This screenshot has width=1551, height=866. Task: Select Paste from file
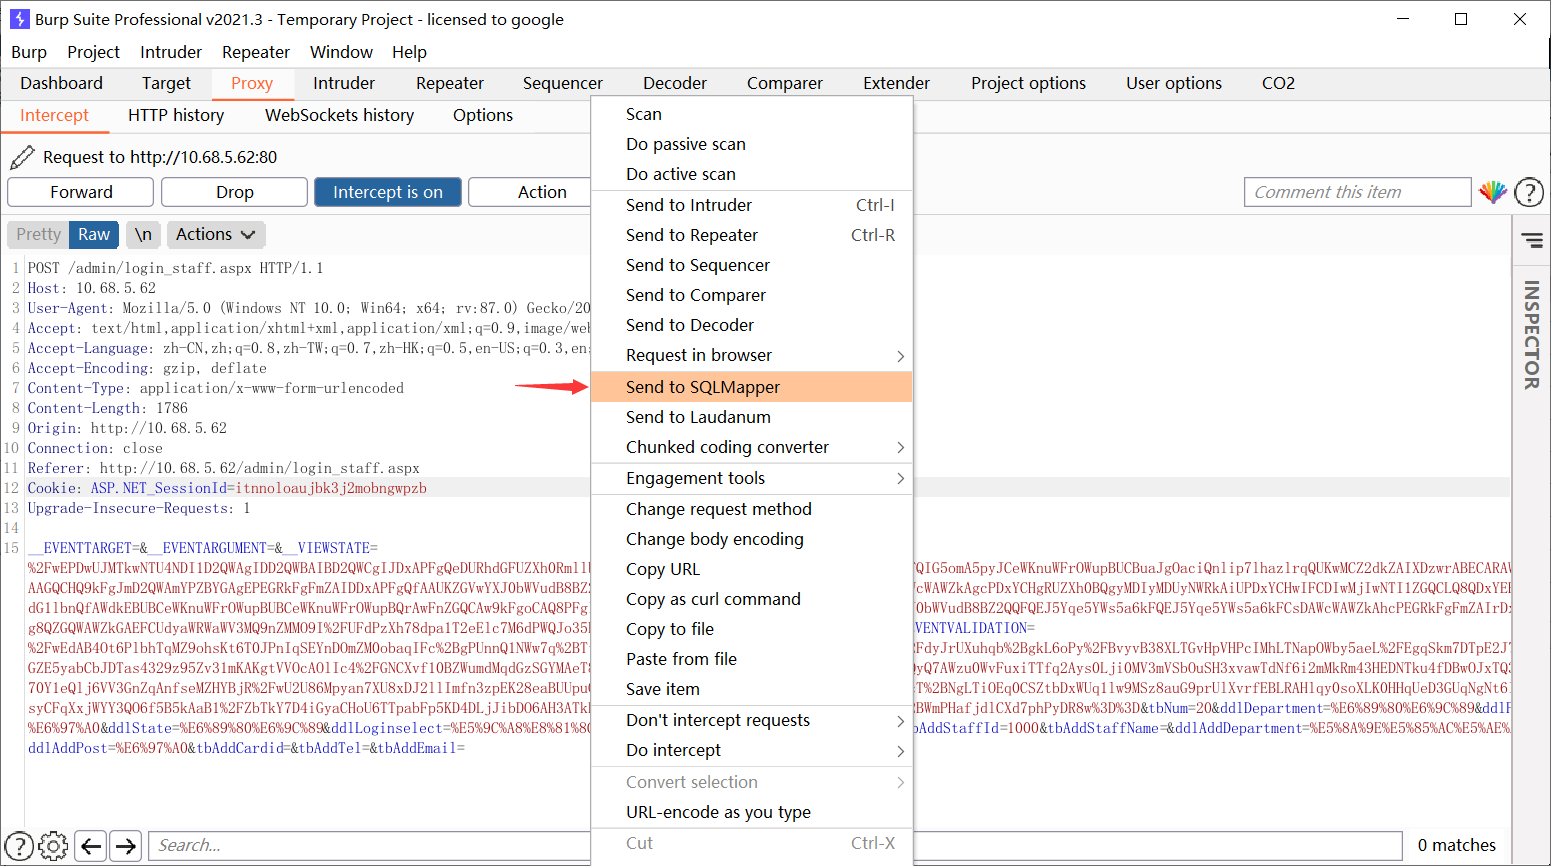(x=752, y=659)
